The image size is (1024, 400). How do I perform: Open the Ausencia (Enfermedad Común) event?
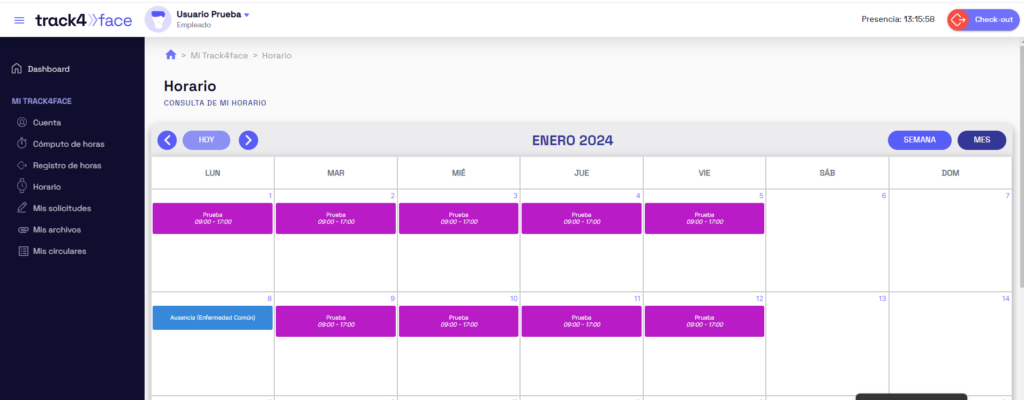pos(212,318)
